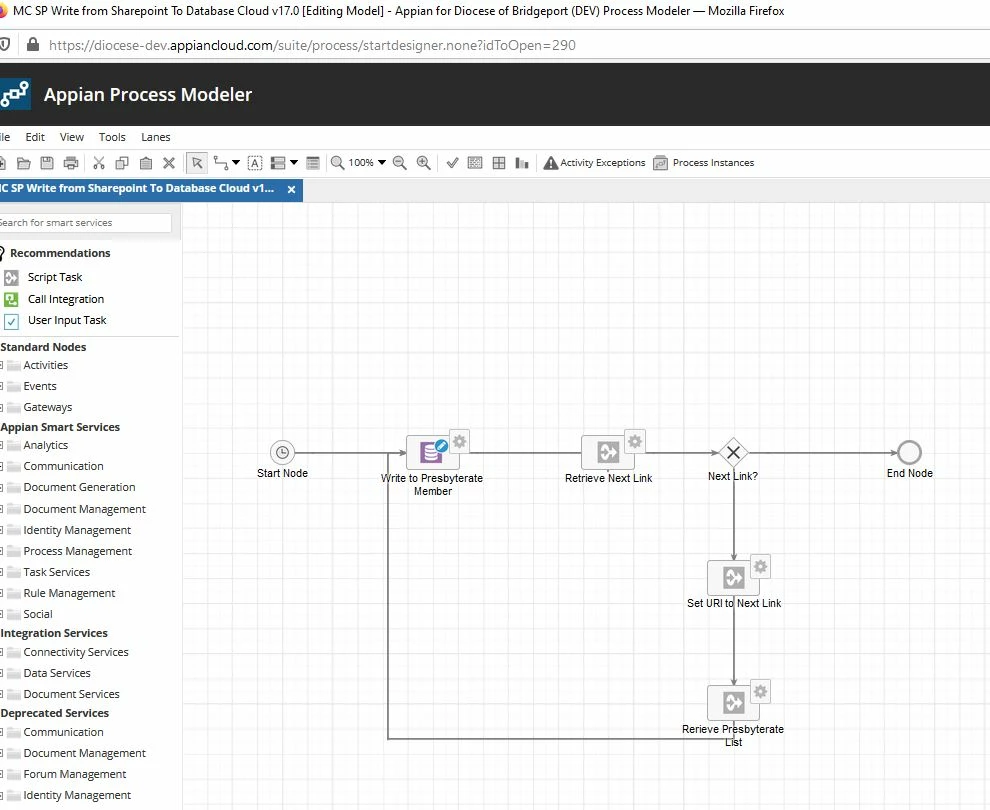Open the Tools menu

click(112, 137)
